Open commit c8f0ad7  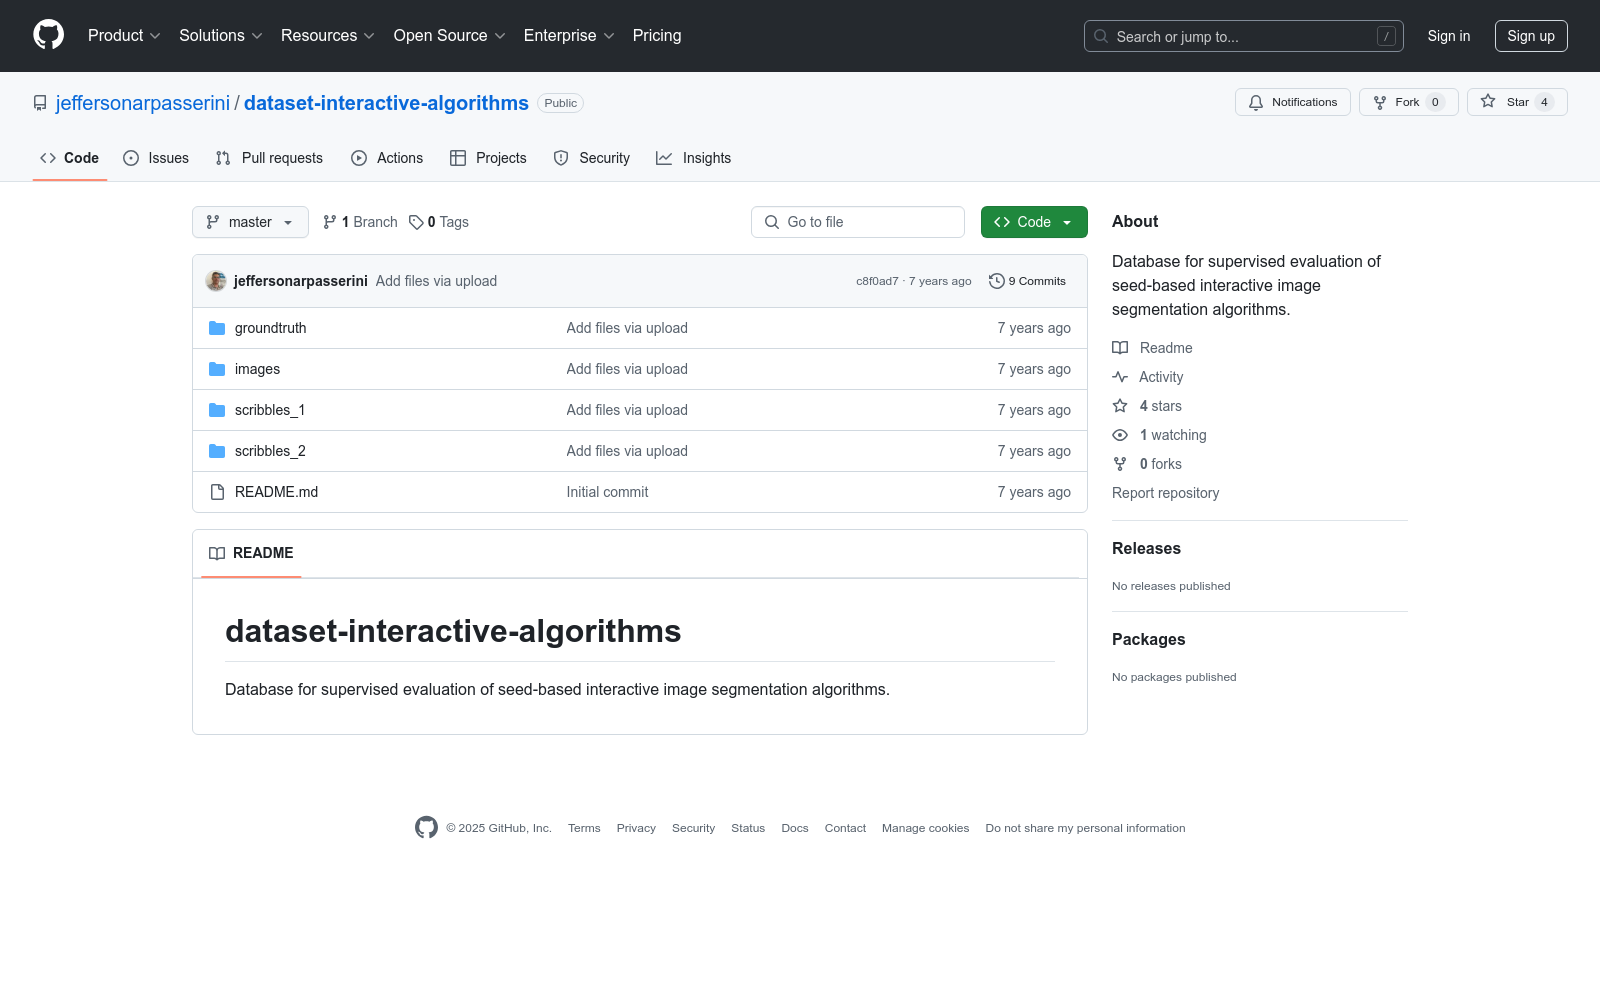(x=877, y=281)
